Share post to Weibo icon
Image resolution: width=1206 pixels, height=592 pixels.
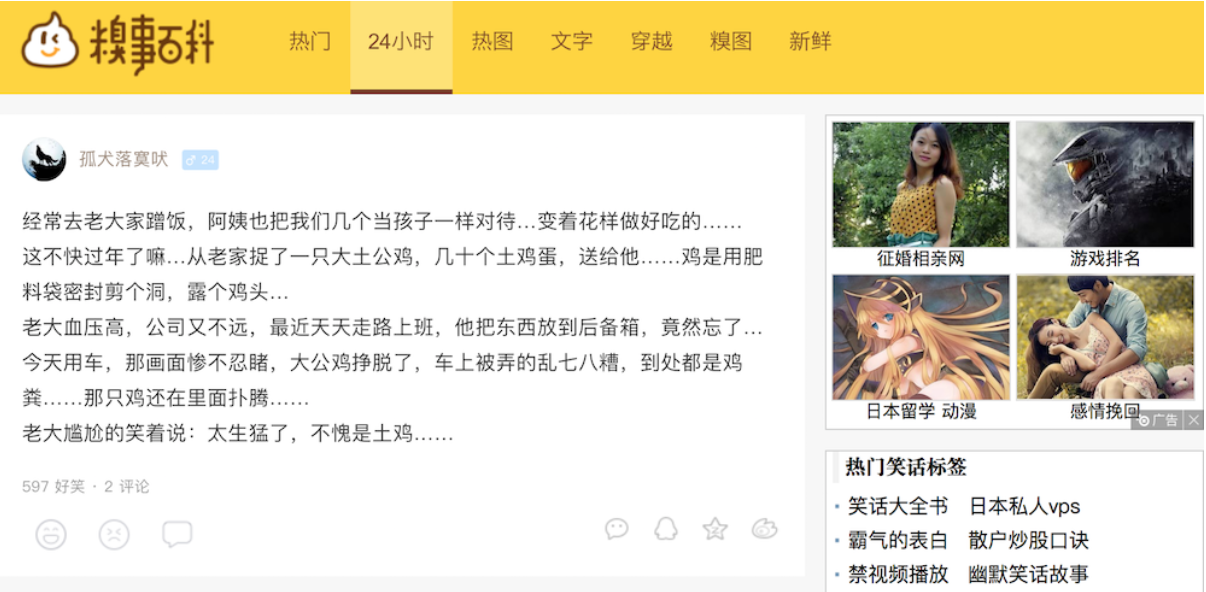pos(764,529)
